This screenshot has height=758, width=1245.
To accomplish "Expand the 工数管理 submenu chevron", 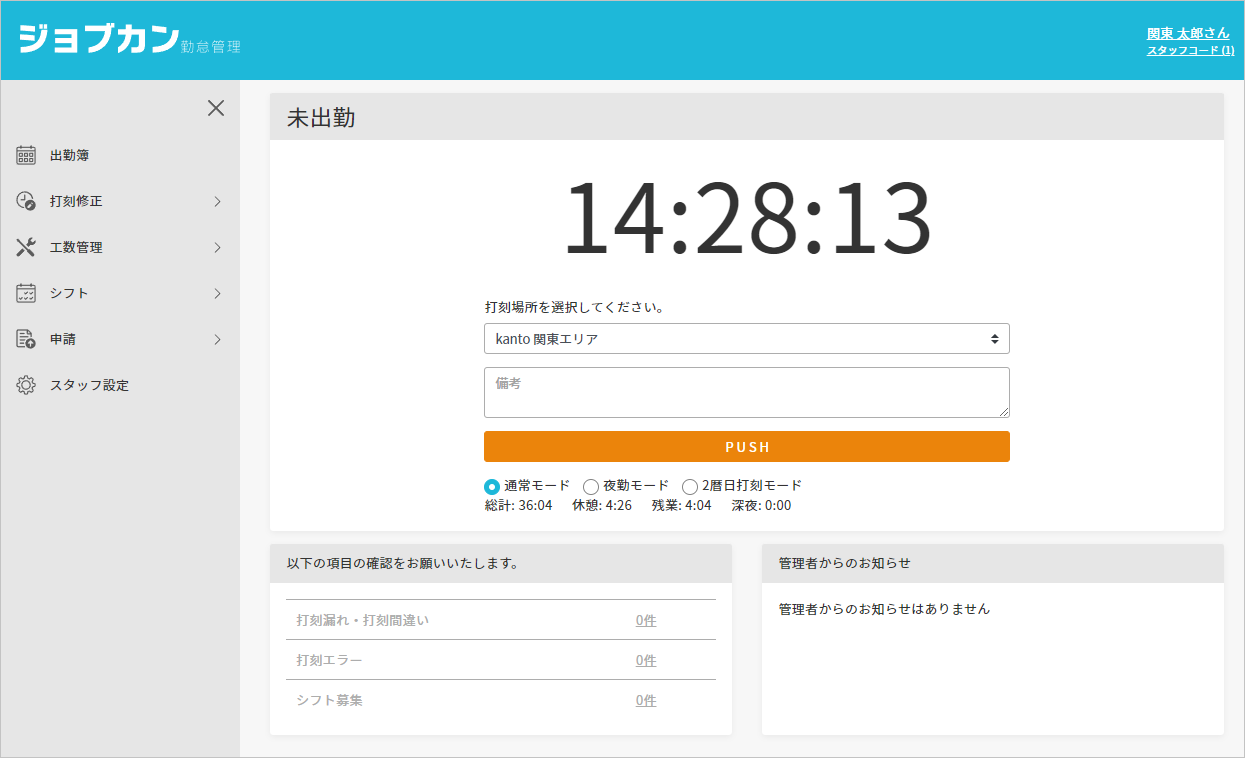I will pyautogui.click(x=217, y=247).
